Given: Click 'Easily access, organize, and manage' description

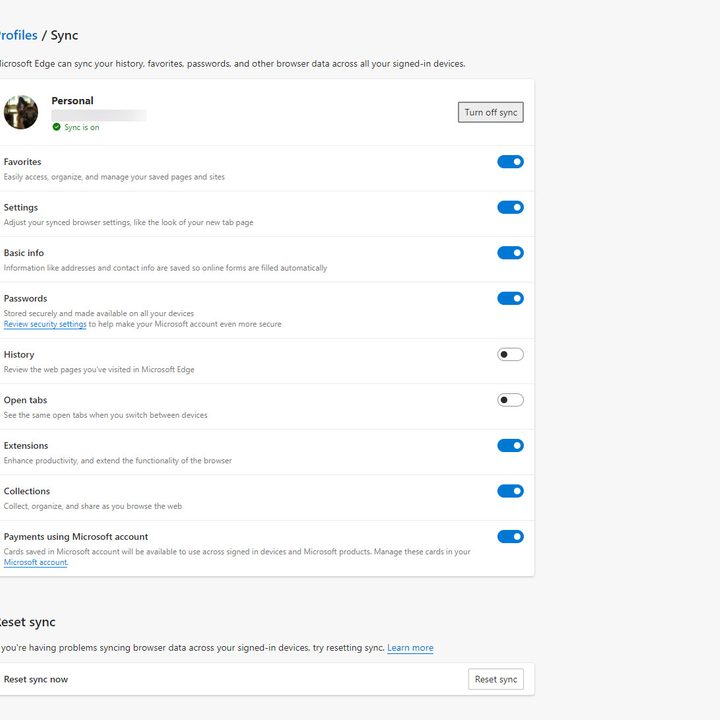Looking at the screenshot, I should tap(114, 177).
